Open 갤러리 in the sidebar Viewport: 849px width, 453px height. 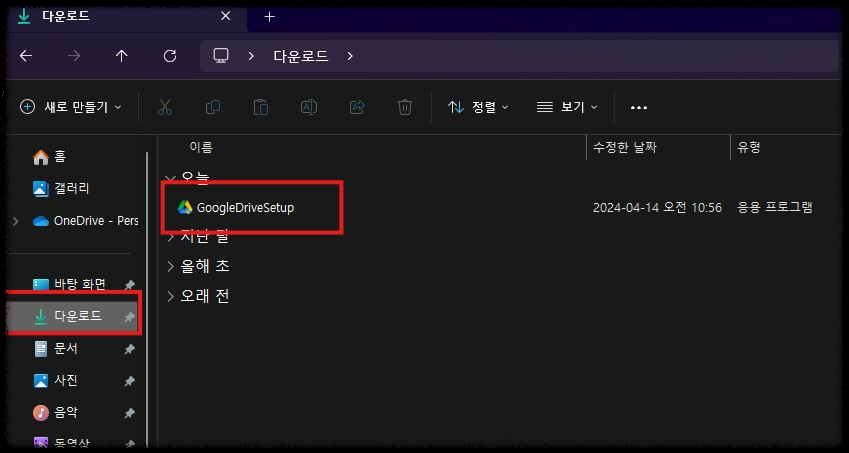click(61, 188)
